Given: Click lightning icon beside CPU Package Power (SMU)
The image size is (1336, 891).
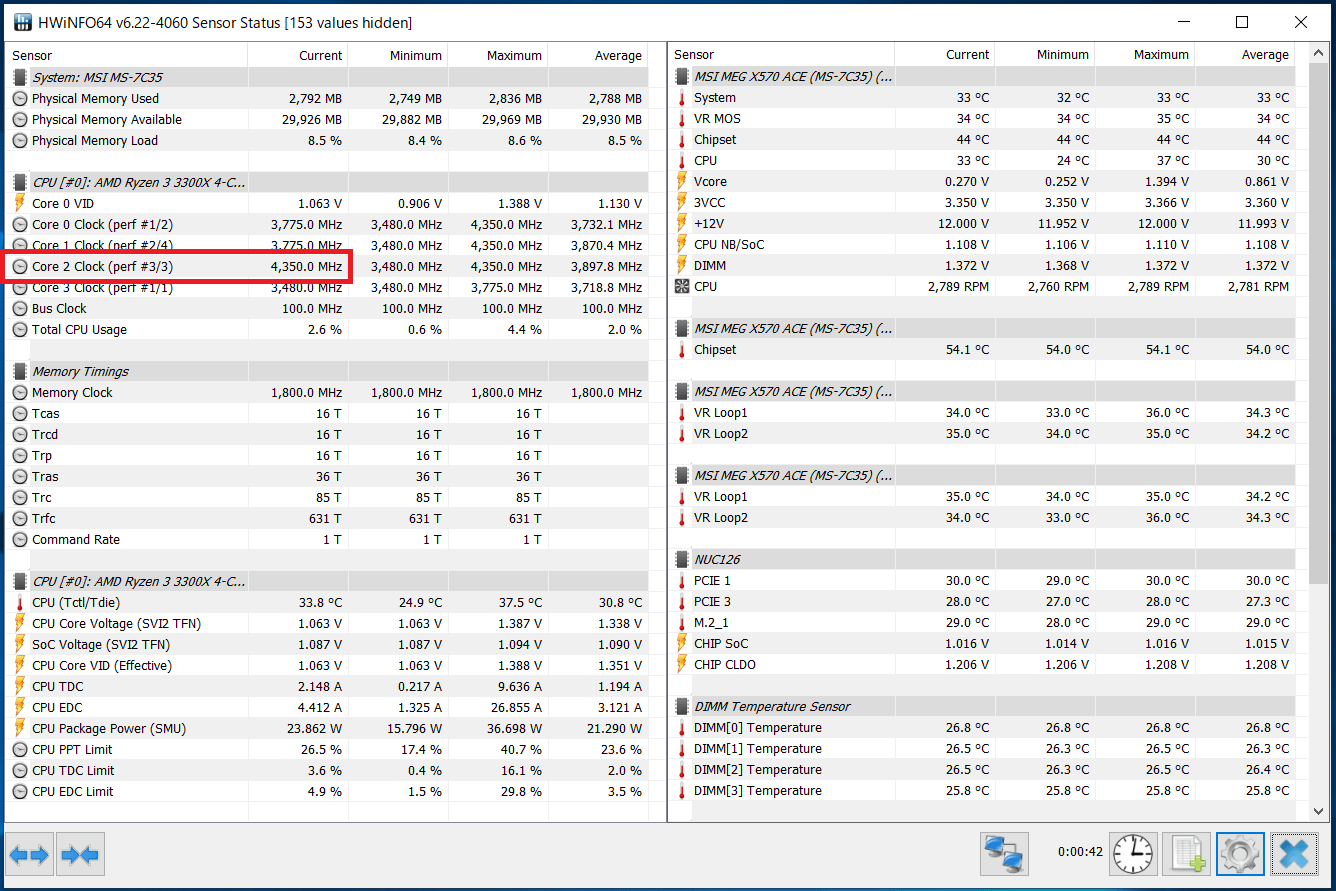Looking at the screenshot, I should [20, 729].
